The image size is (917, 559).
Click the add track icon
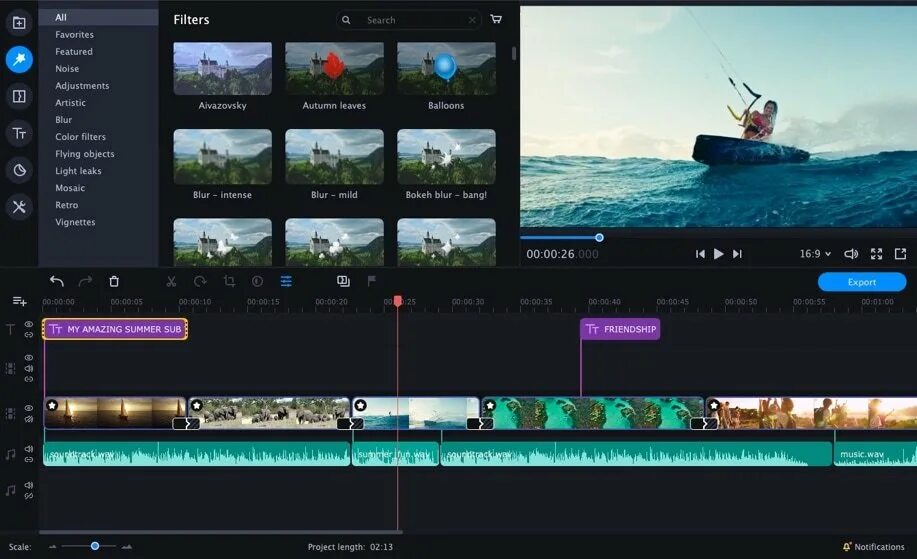pyautogui.click(x=19, y=301)
